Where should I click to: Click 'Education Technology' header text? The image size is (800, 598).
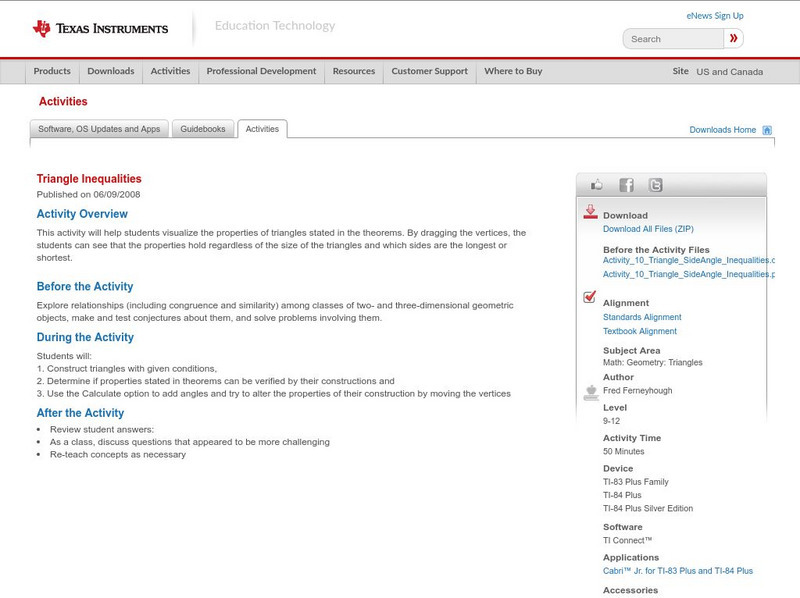[274, 26]
